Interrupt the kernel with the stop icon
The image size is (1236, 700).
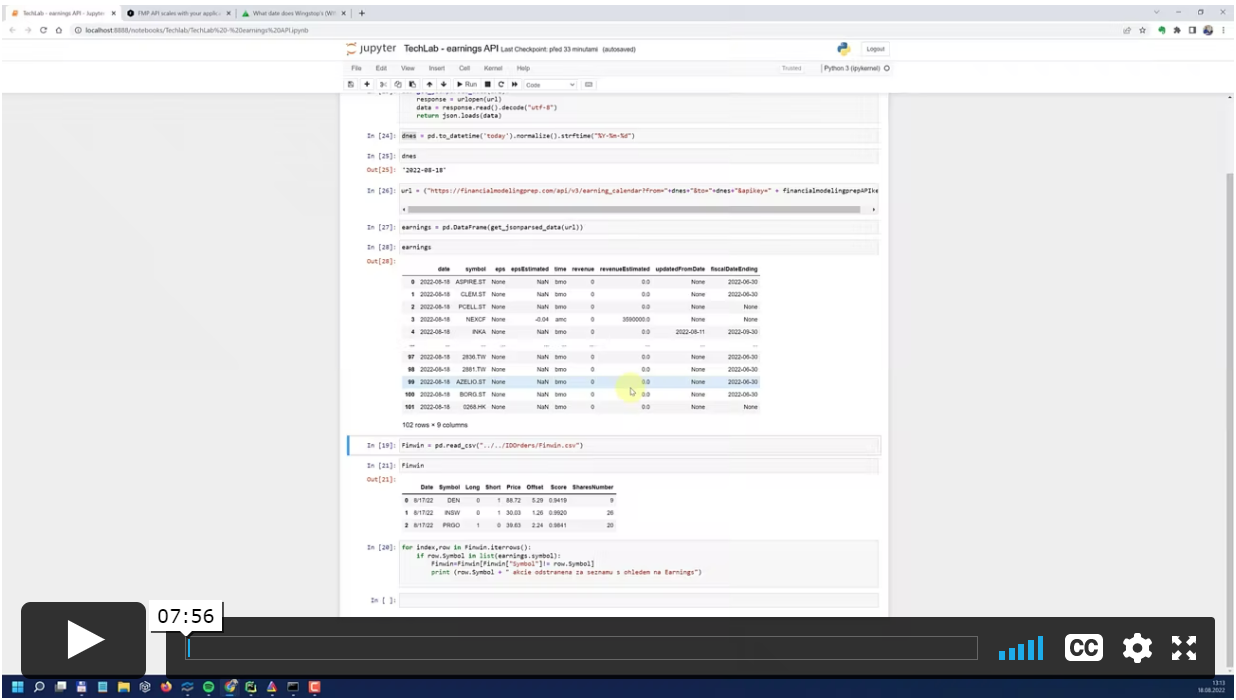[x=488, y=85]
